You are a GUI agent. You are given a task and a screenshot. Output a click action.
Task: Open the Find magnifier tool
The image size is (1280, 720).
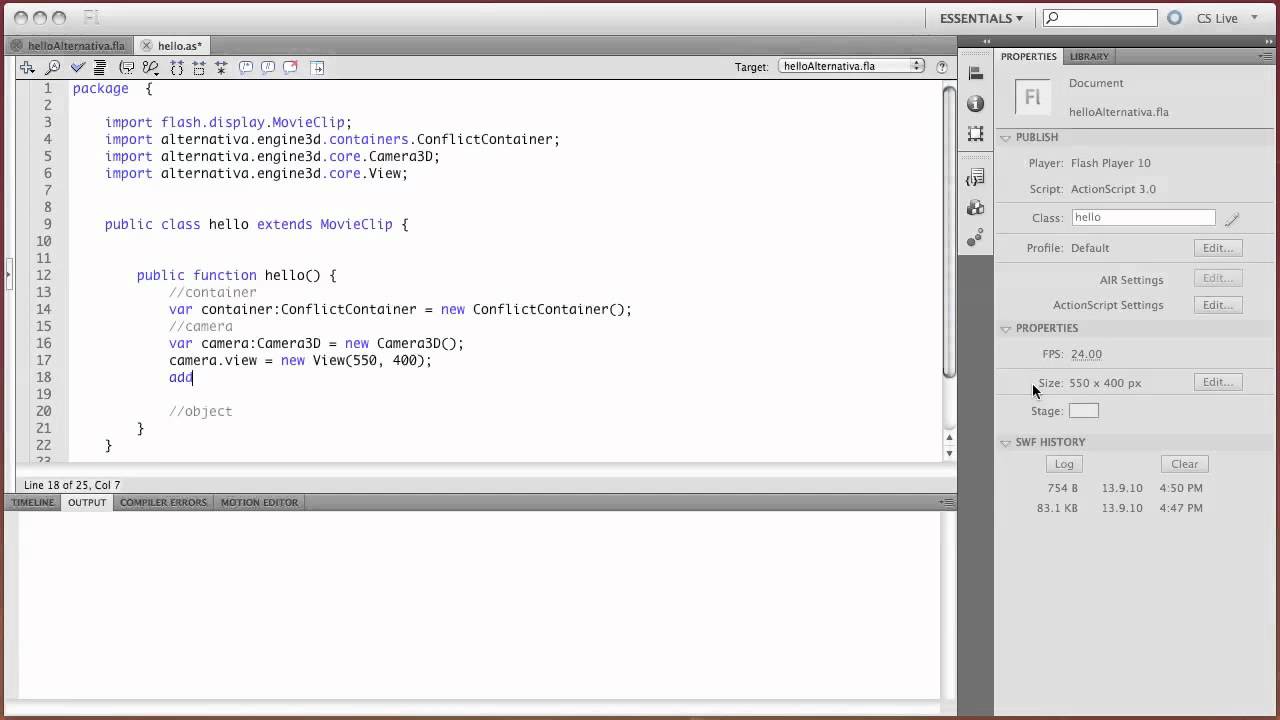(x=52, y=67)
